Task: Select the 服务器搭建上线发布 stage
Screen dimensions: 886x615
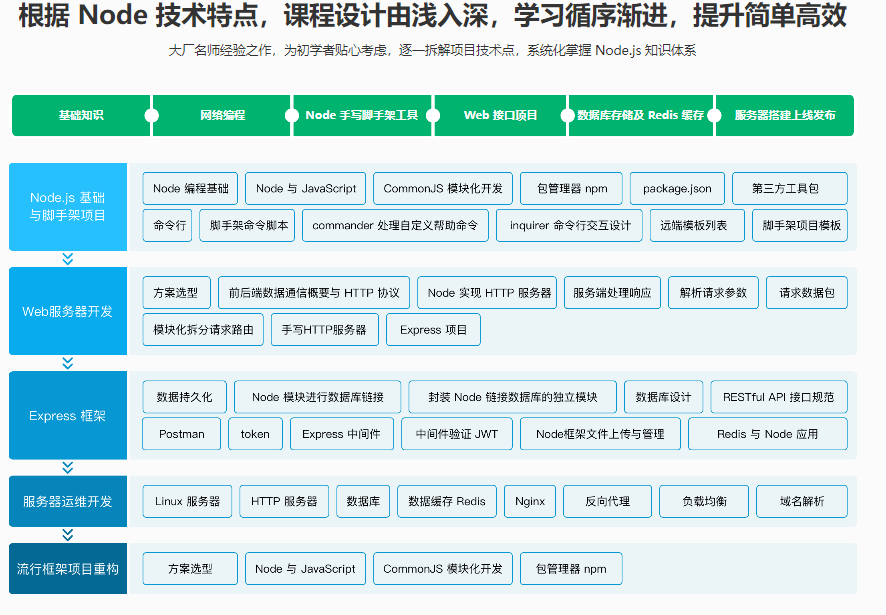Action: click(x=786, y=115)
